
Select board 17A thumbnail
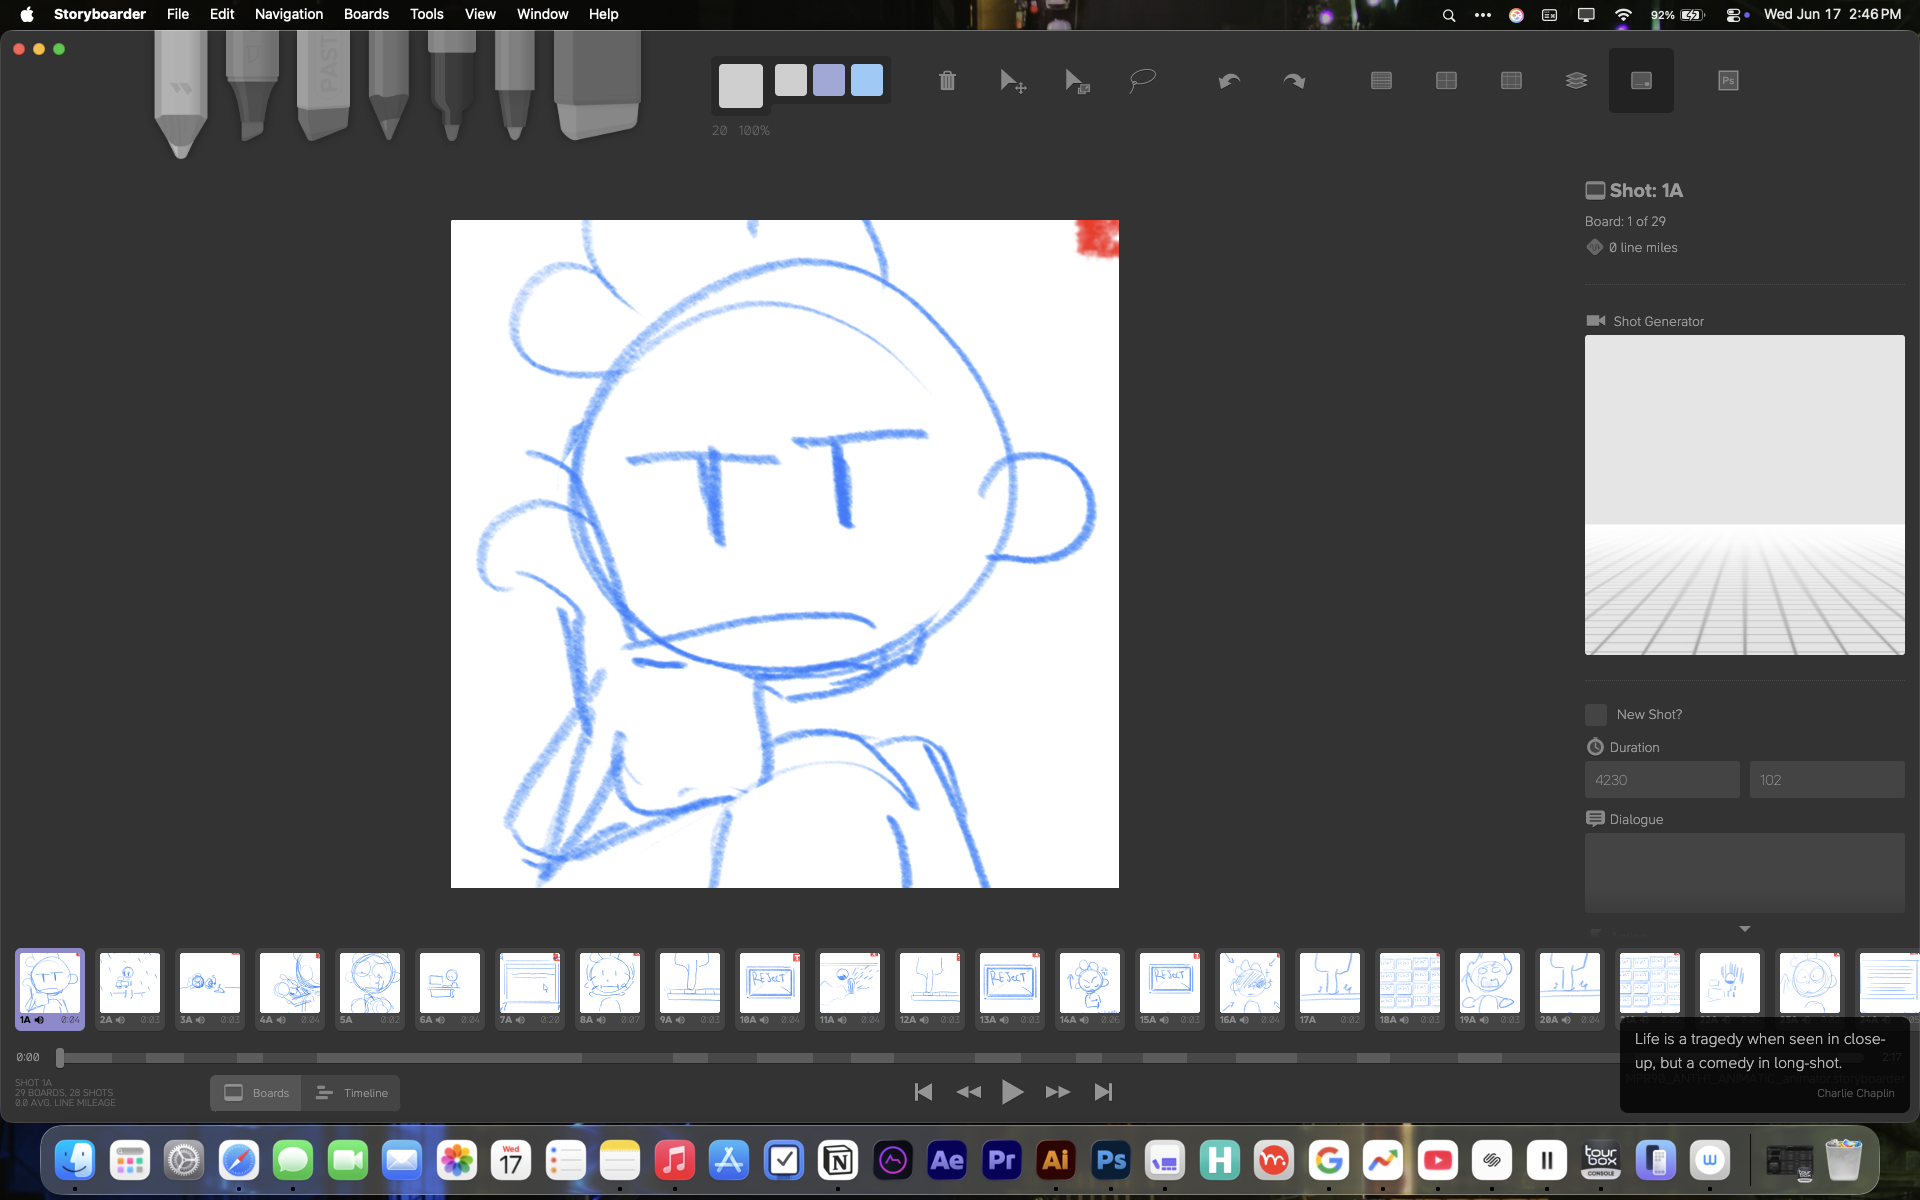(x=1330, y=989)
